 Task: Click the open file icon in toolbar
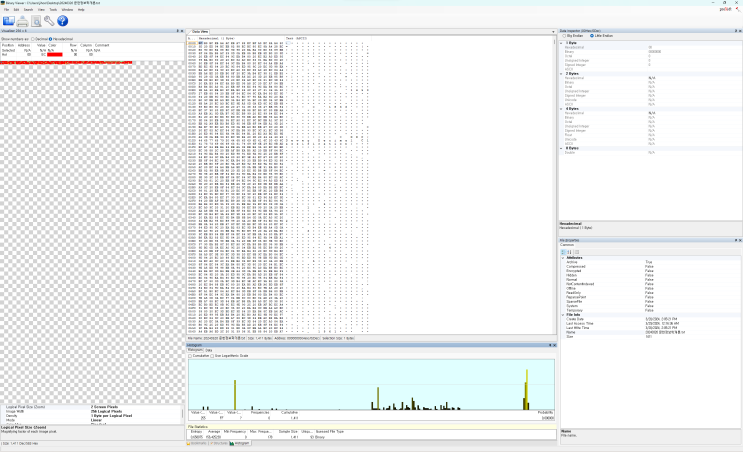coord(9,21)
